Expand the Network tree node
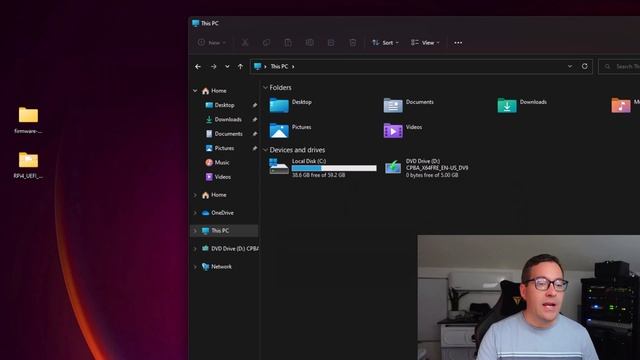The image size is (640, 360). click(195, 267)
